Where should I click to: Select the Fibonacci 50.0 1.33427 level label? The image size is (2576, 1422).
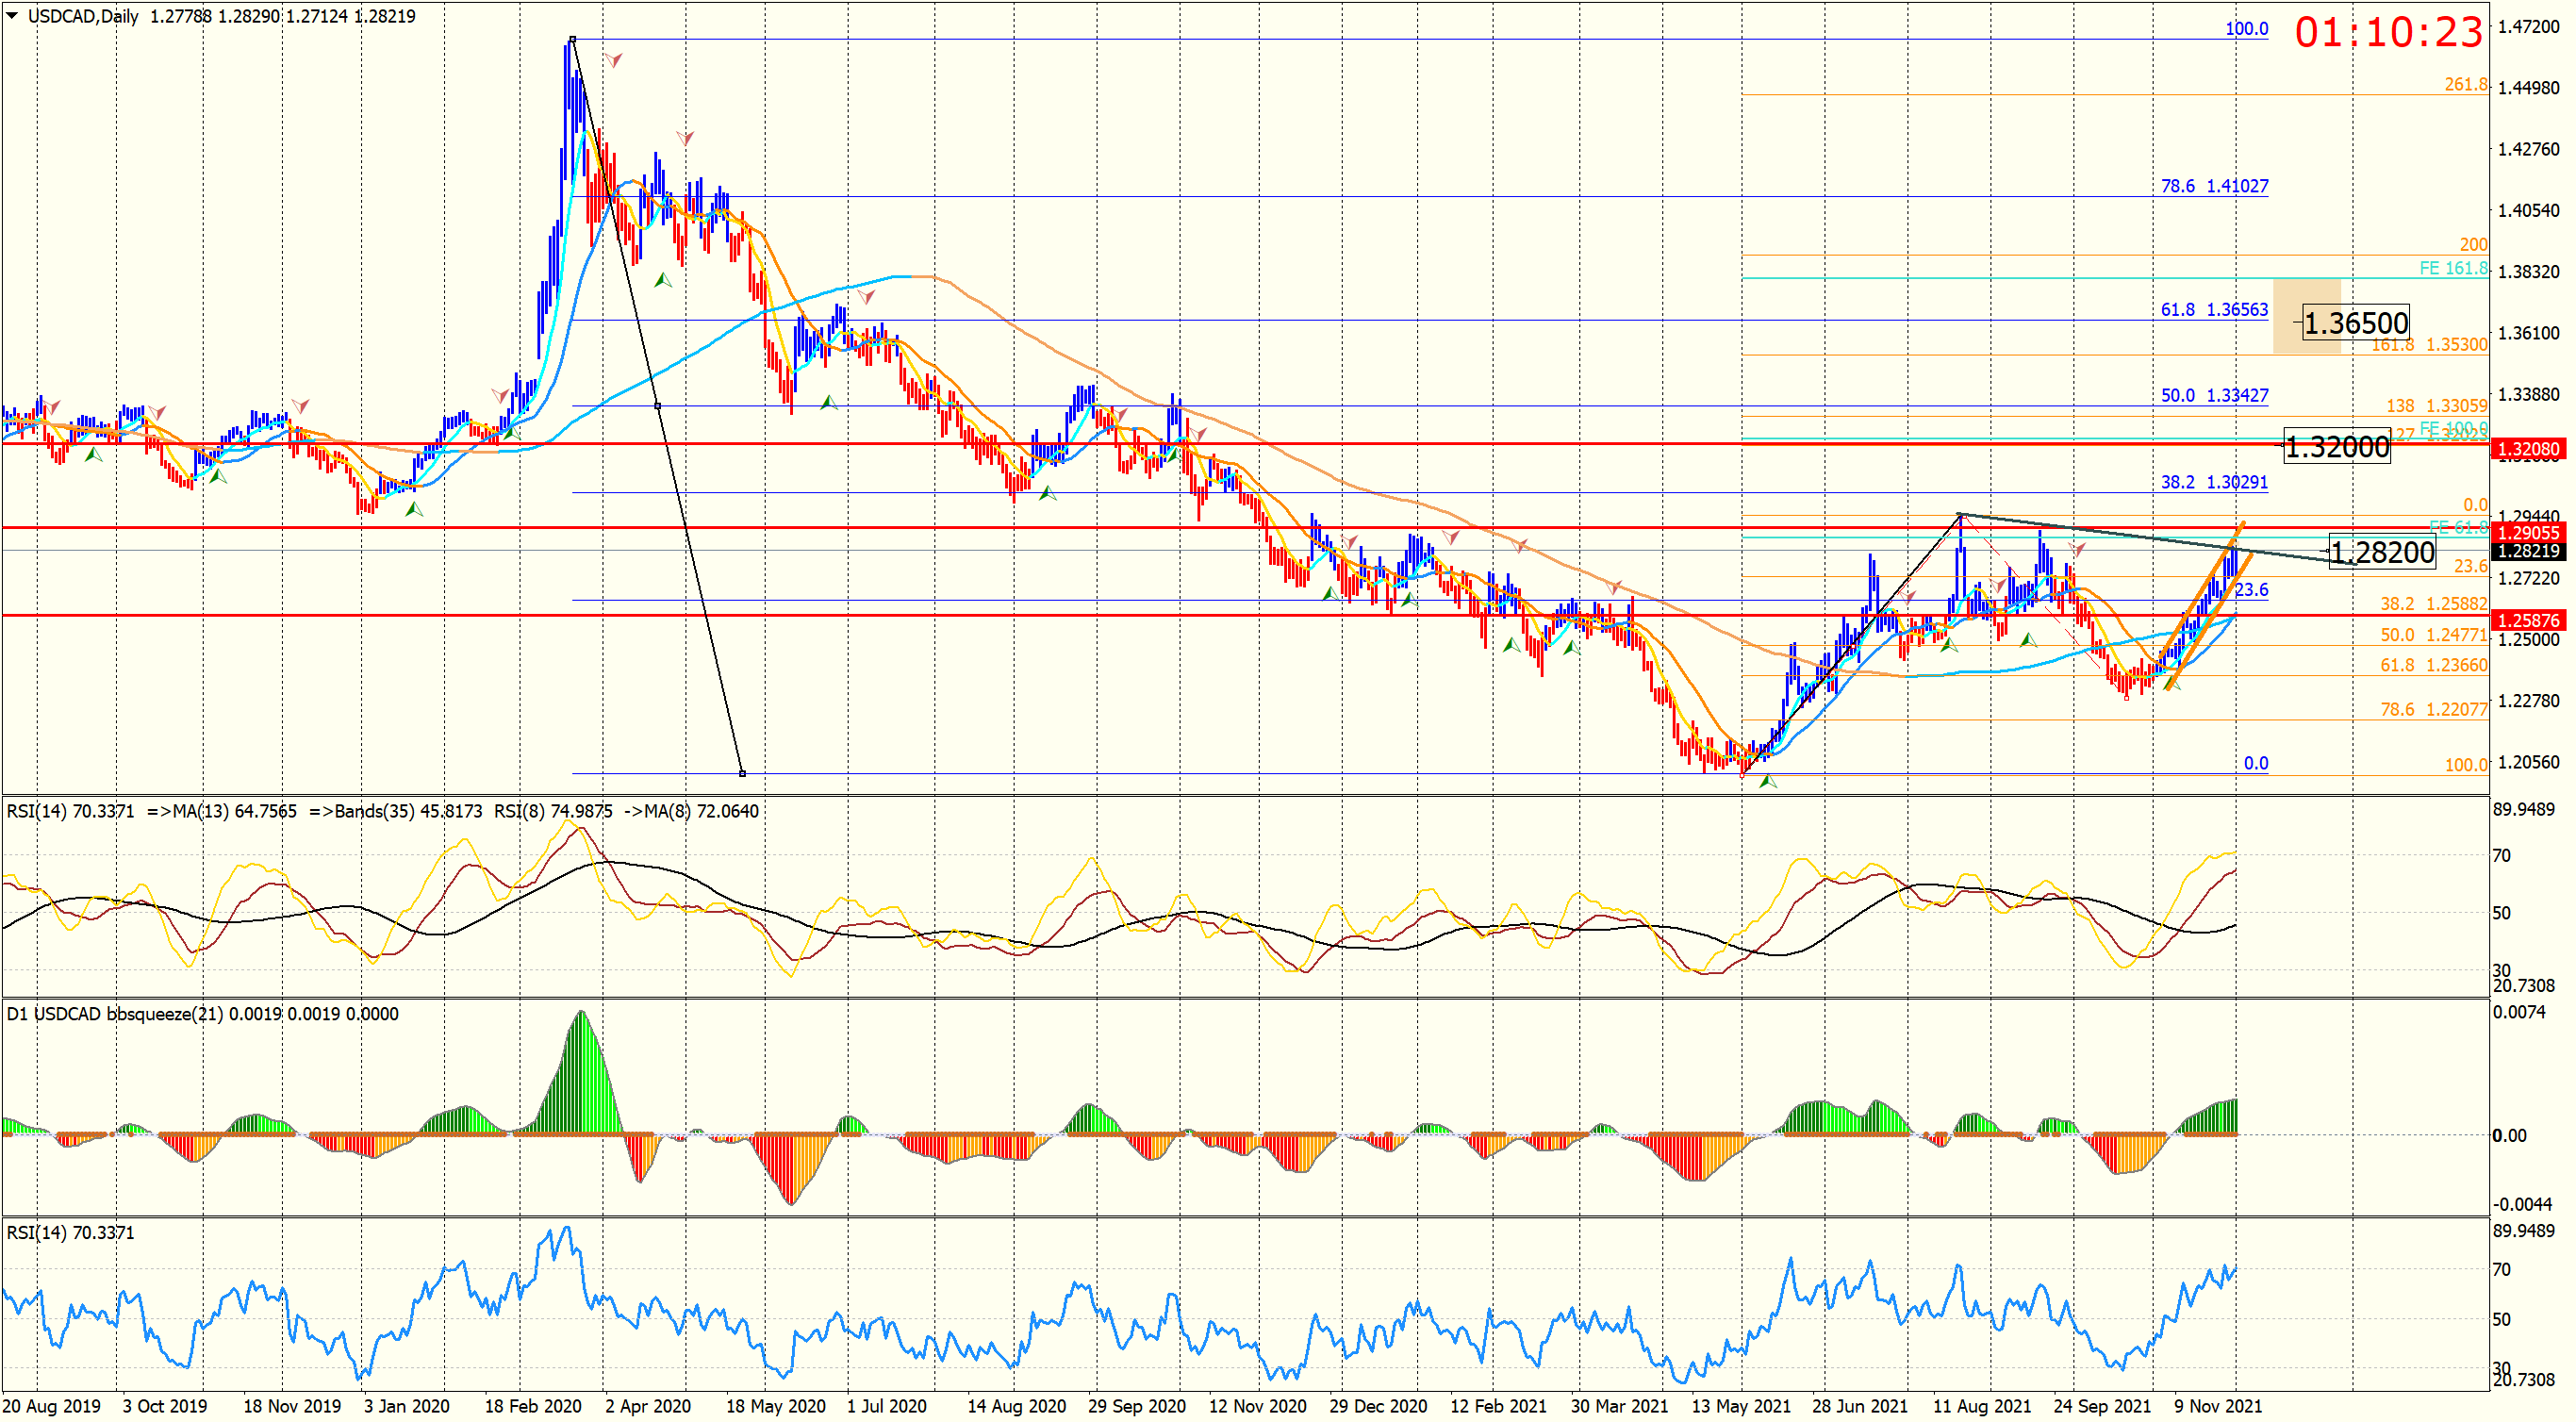tap(2213, 395)
